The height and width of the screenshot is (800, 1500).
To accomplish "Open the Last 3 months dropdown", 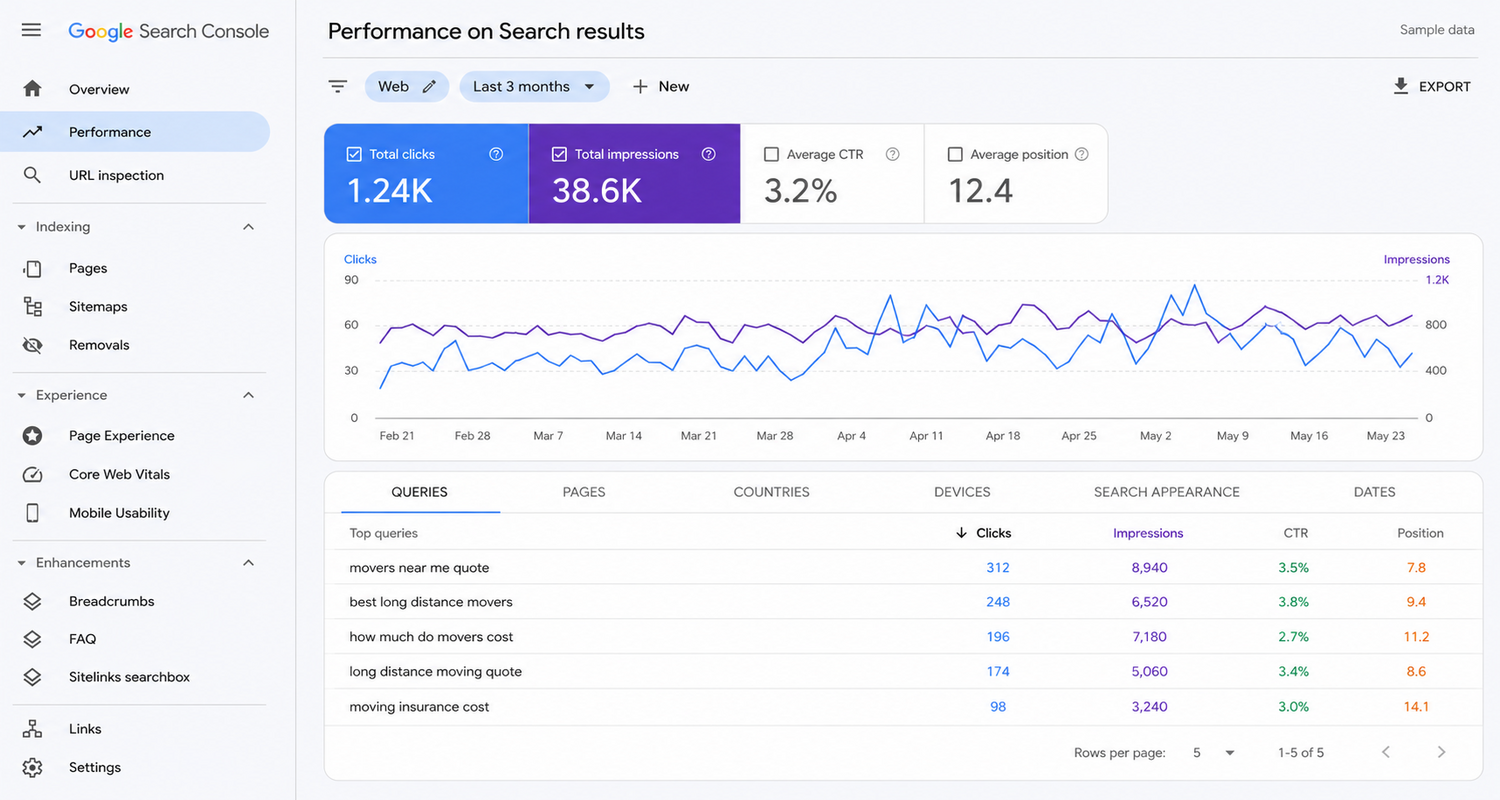I will point(534,87).
